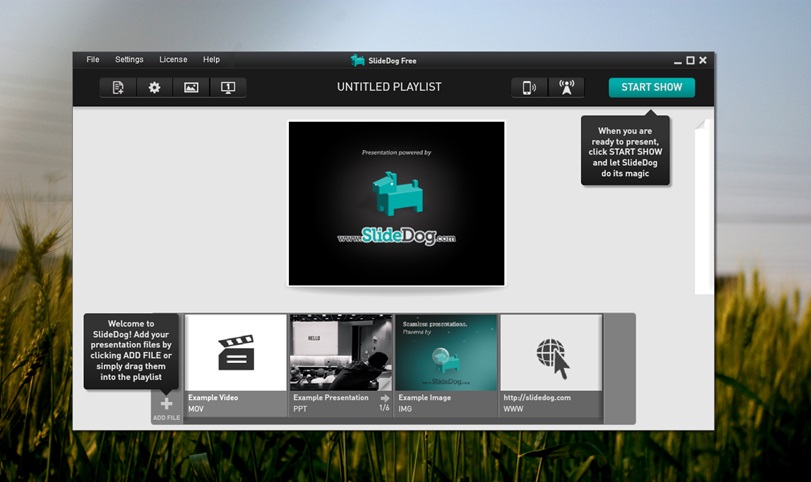Click the add file document icon
This screenshot has width=811, height=482.
point(118,87)
